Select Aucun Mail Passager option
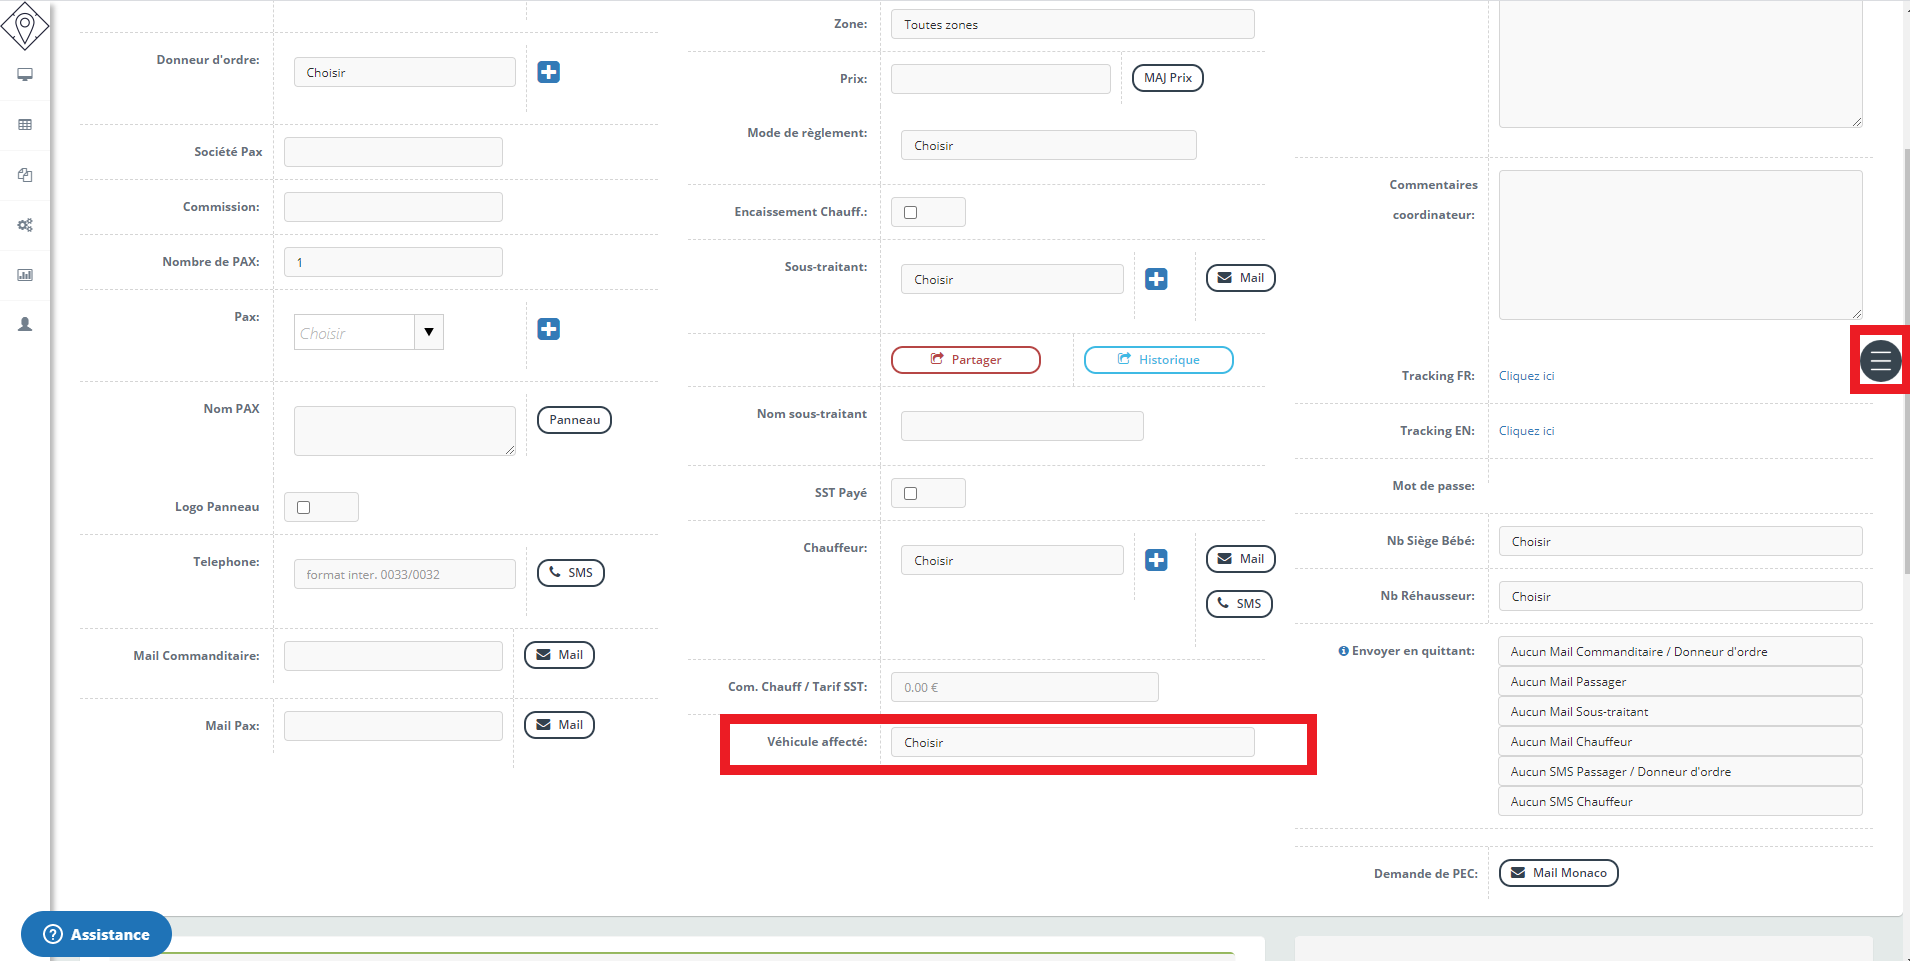This screenshot has height=961, width=1910. (1679, 681)
